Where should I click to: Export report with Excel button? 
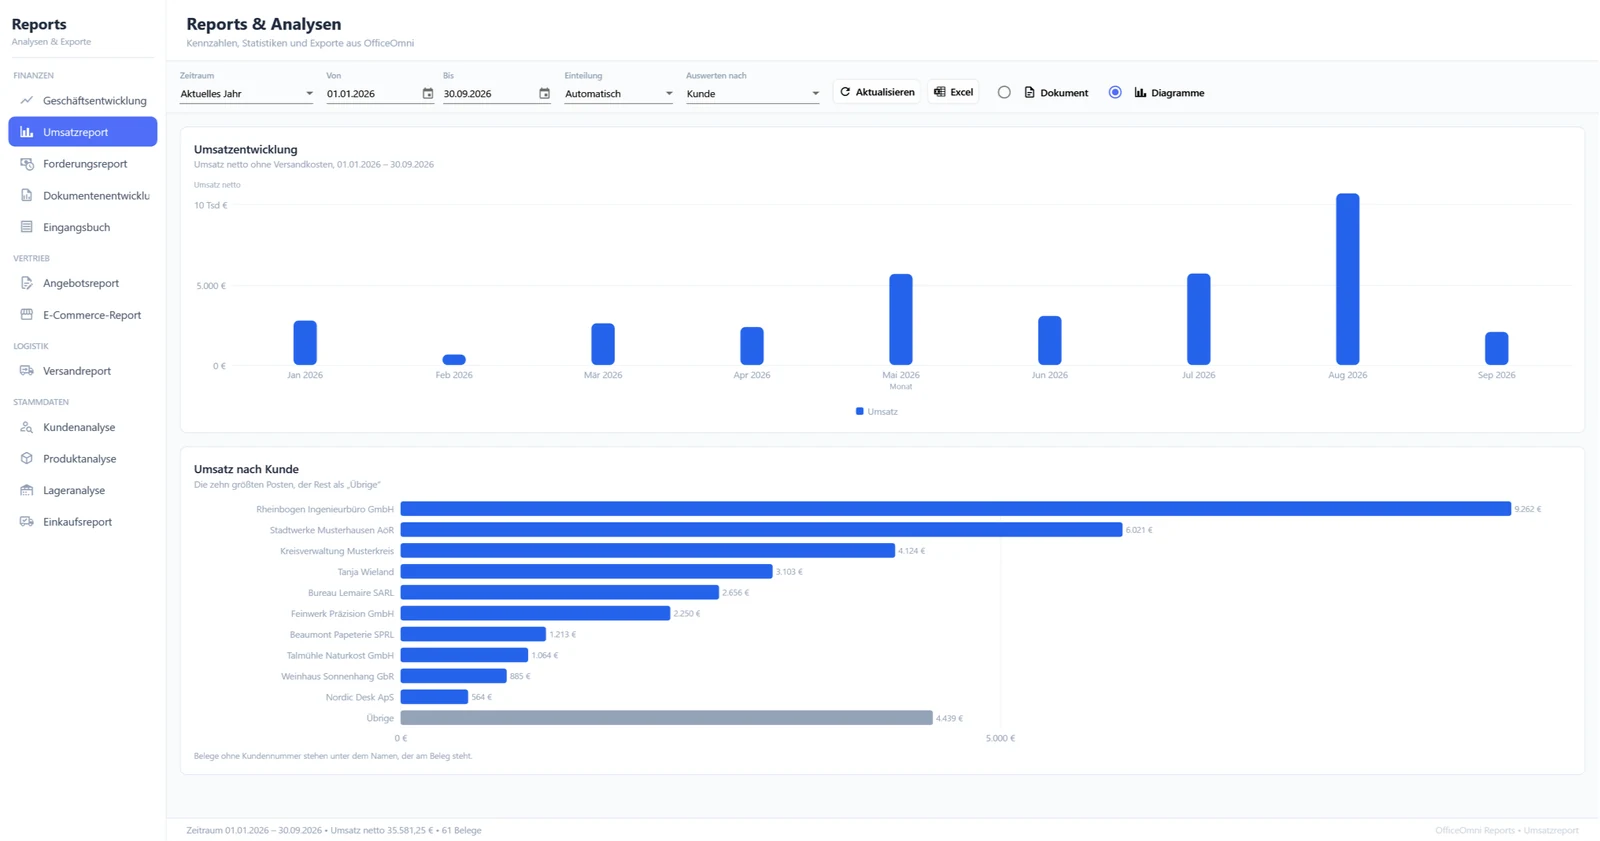click(953, 92)
